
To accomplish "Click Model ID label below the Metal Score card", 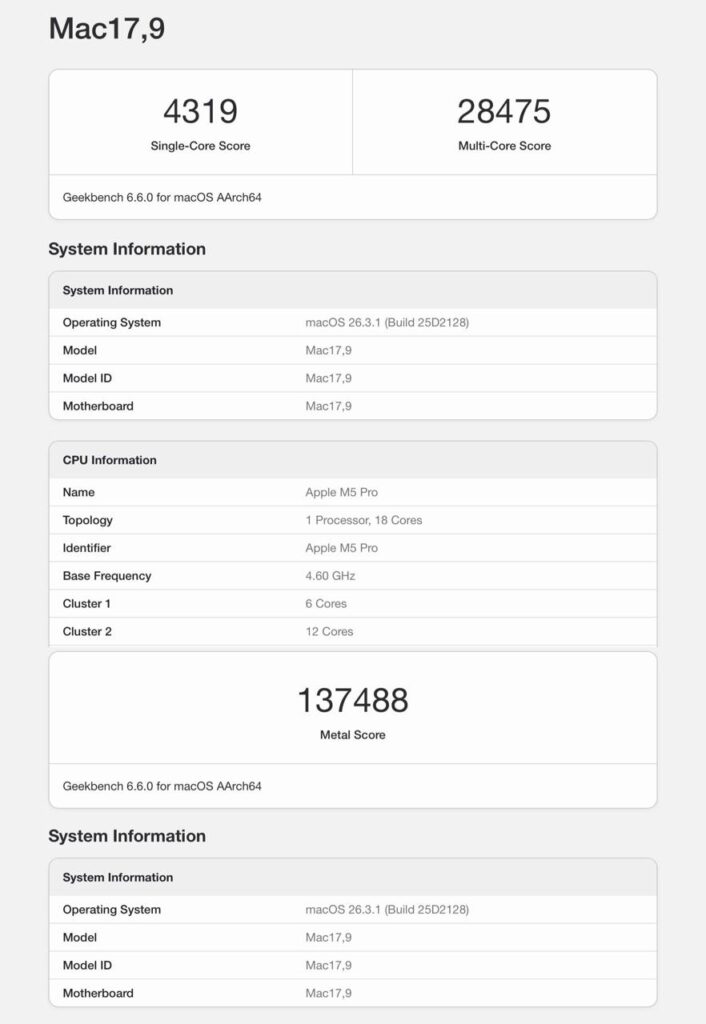I will pyautogui.click(x=87, y=965).
